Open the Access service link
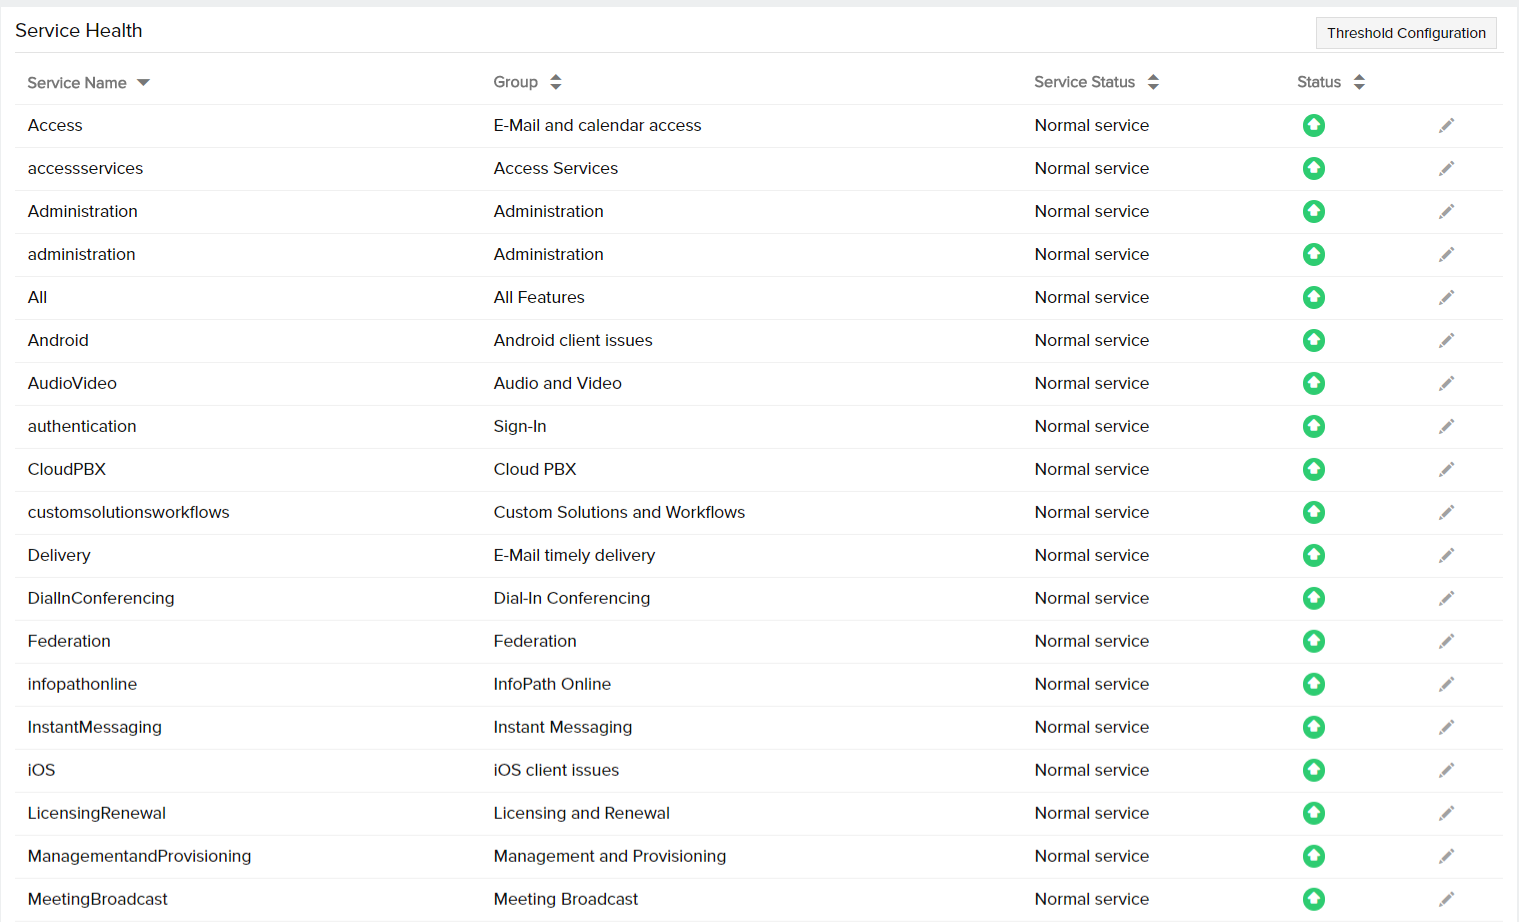Screen dimensions: 1519x922 pos(55,125)
